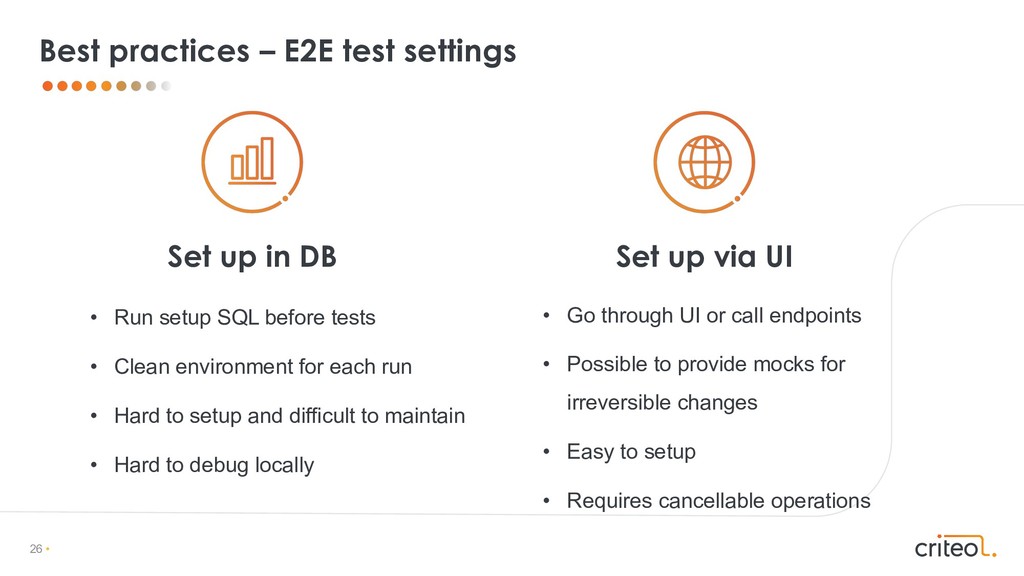Viewport: 1024px width, 576px height.
Task: Click 'Run setup SQL before tests' bullet
Action: 245,318
